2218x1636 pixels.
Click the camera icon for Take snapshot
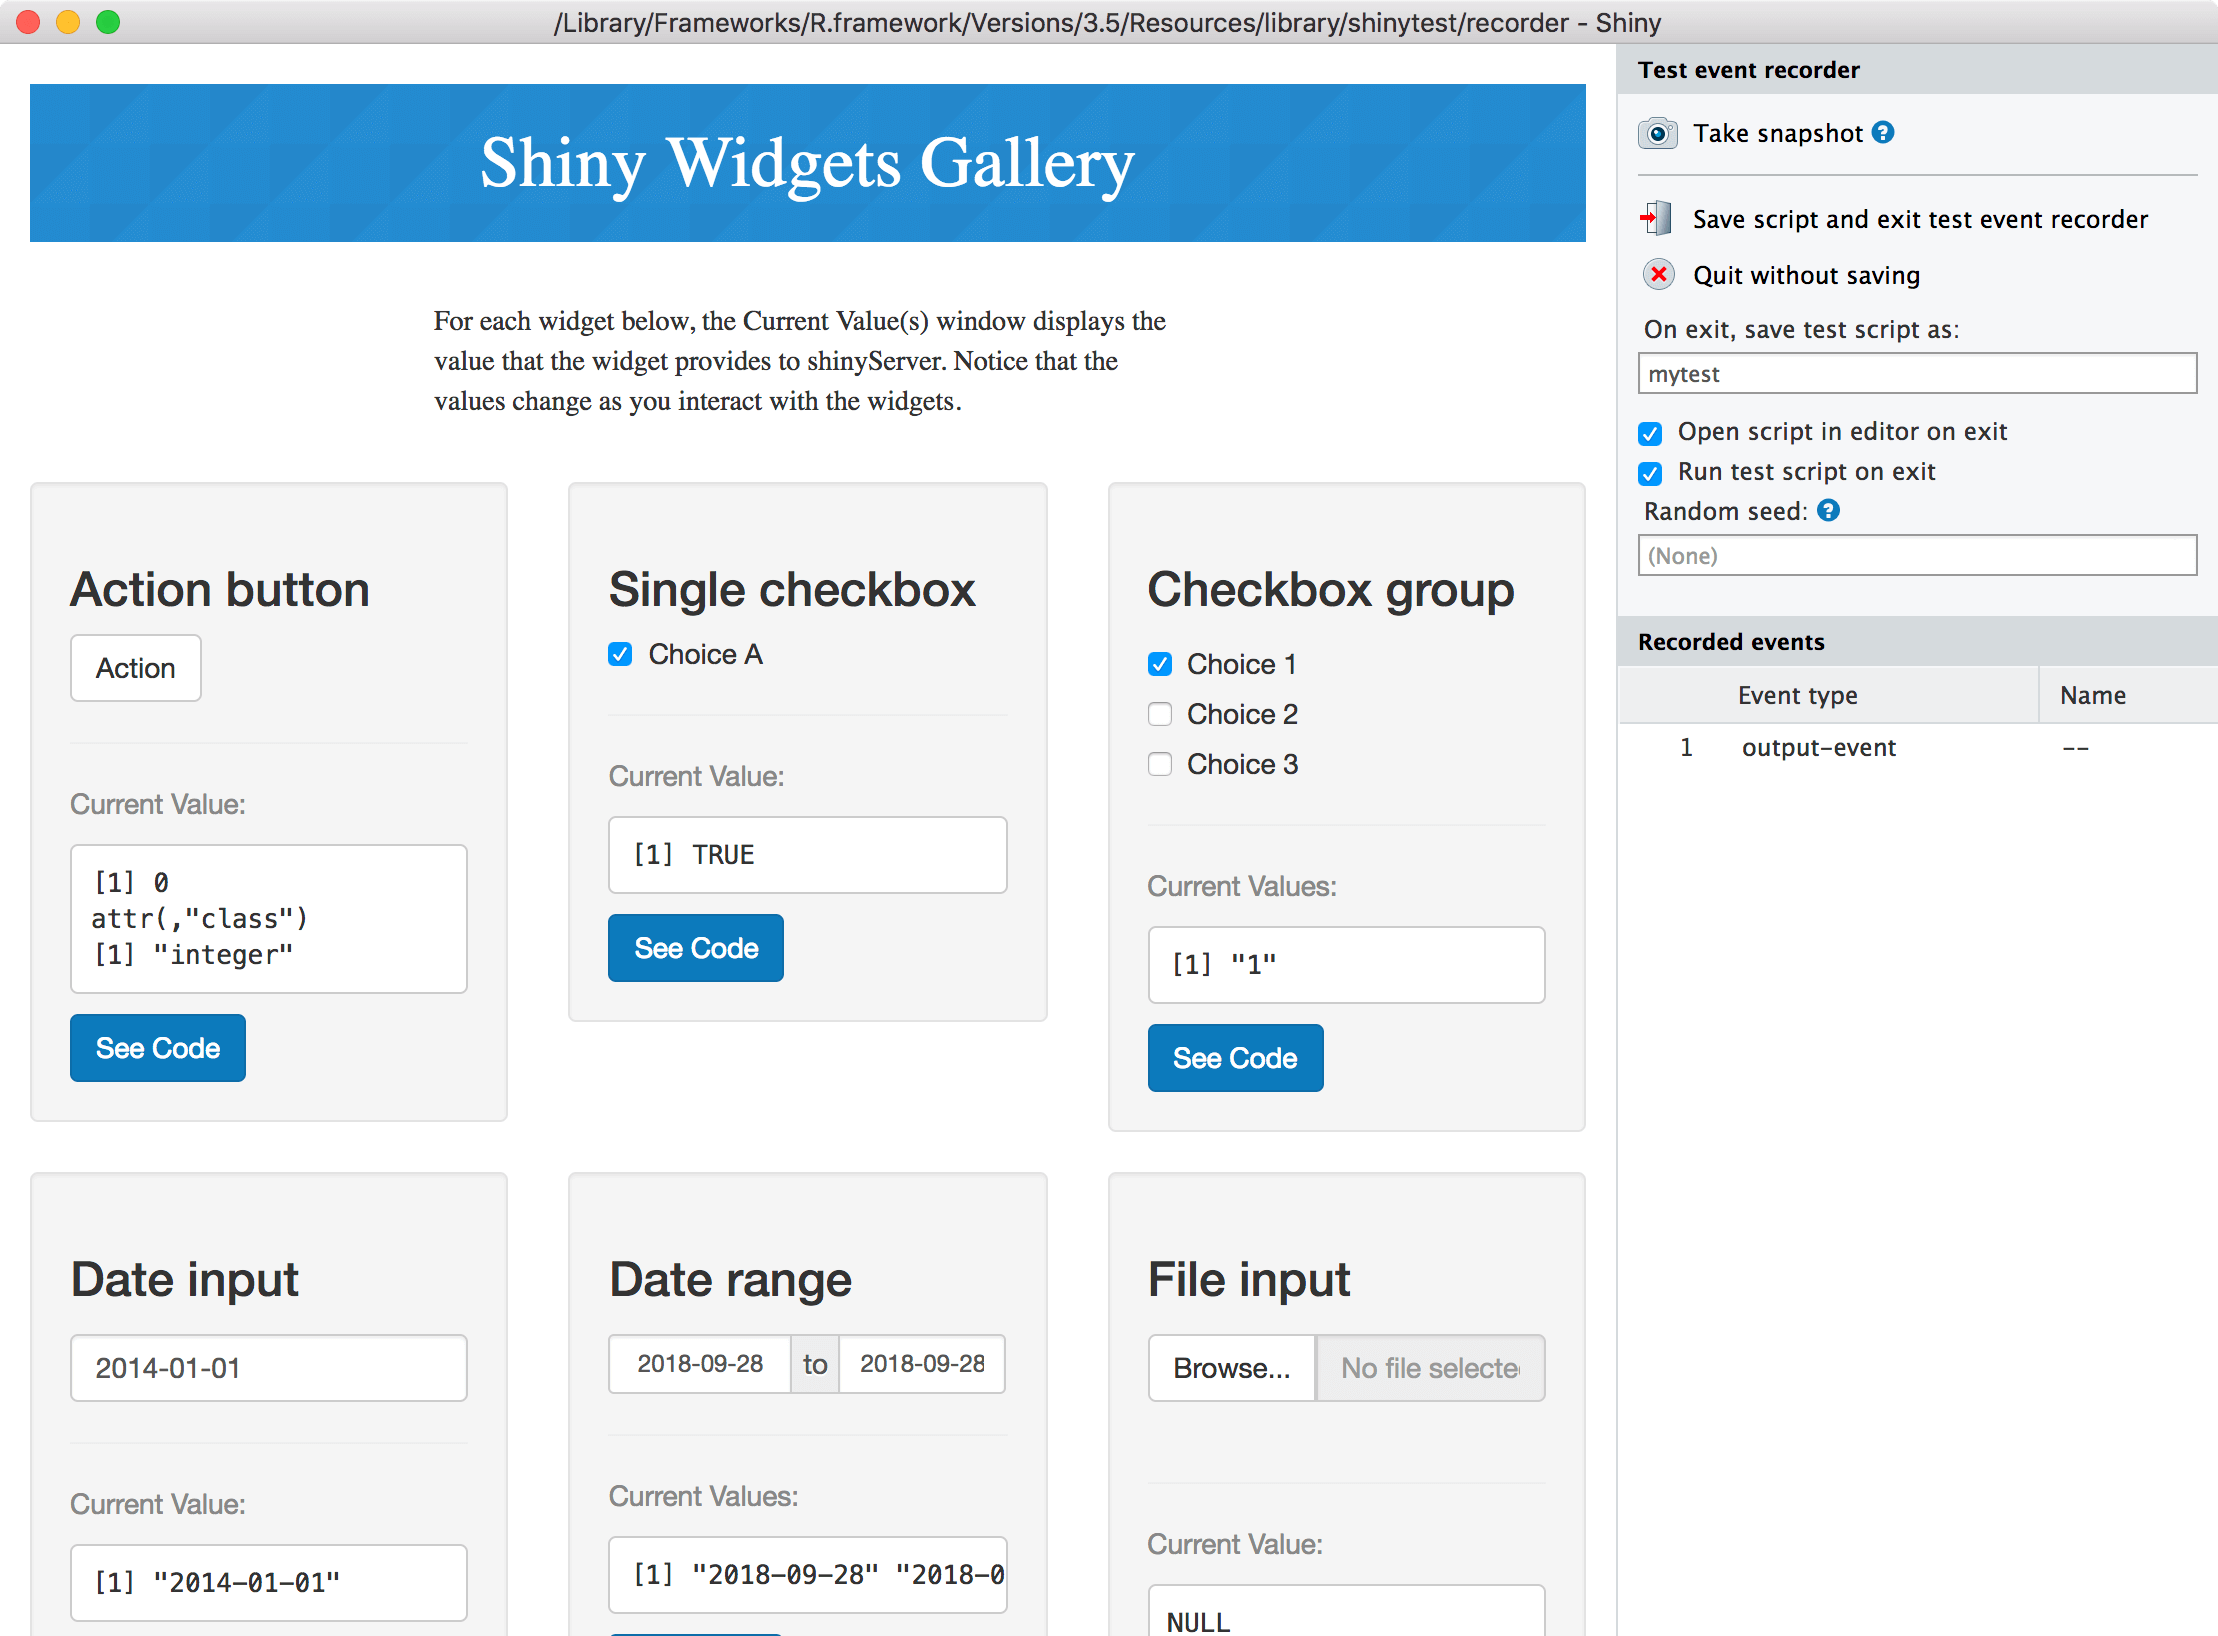(1657, 133)
